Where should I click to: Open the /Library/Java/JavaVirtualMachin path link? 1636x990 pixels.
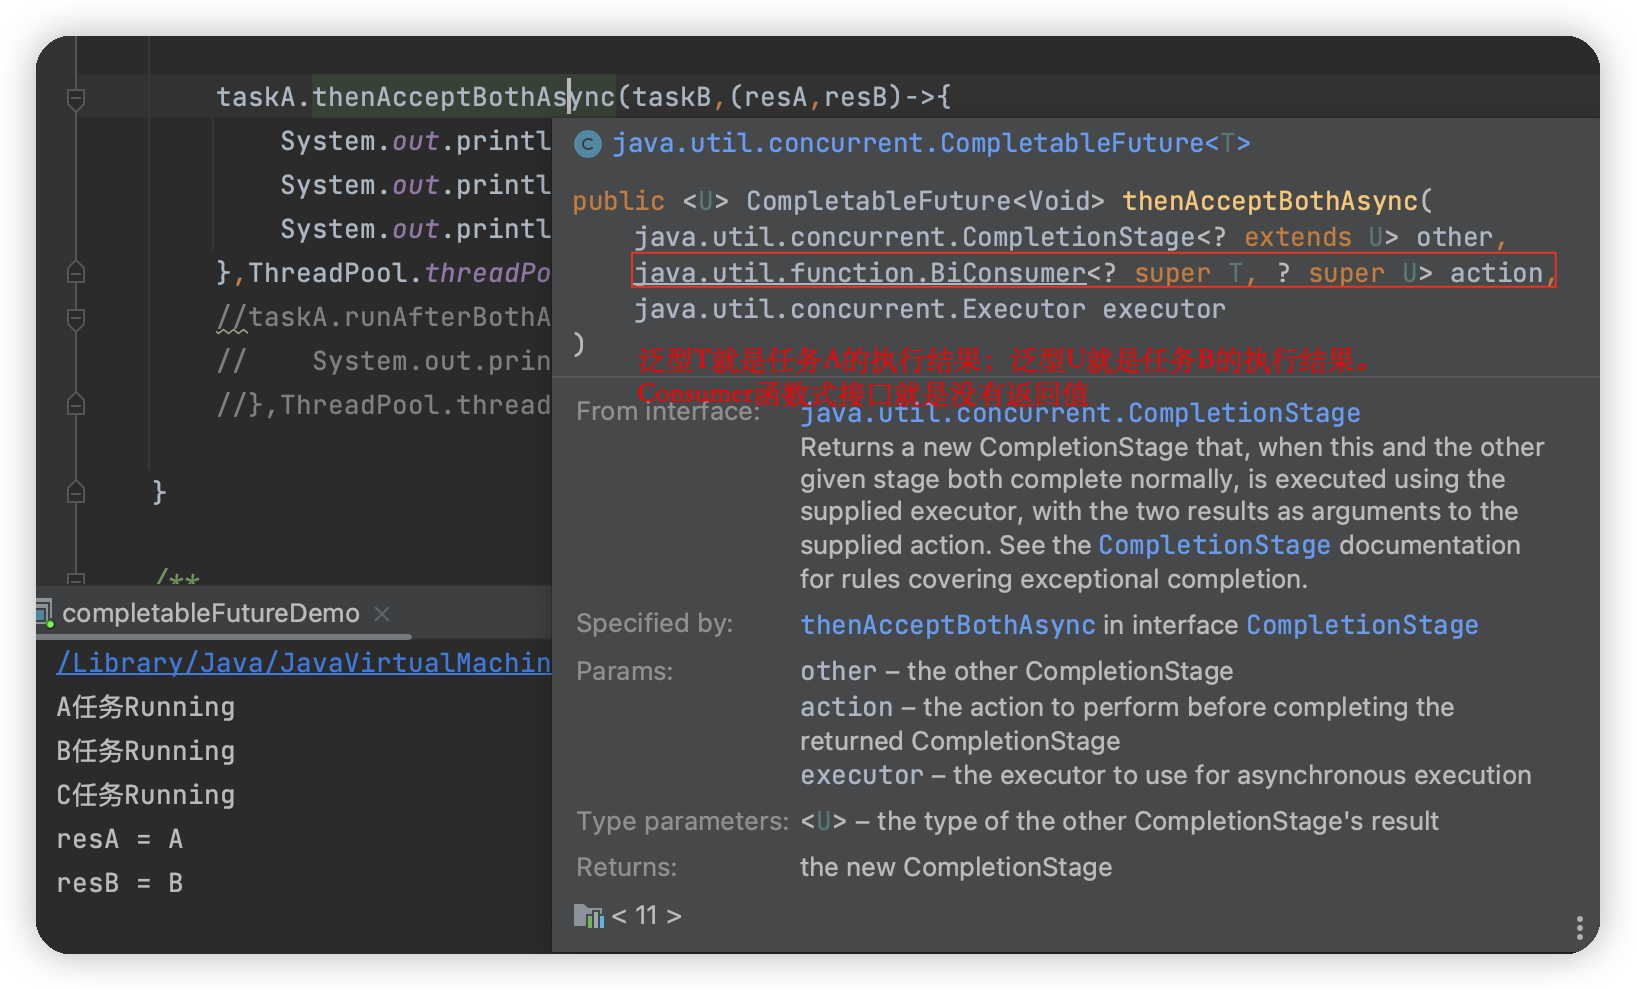tap(304, 663)
